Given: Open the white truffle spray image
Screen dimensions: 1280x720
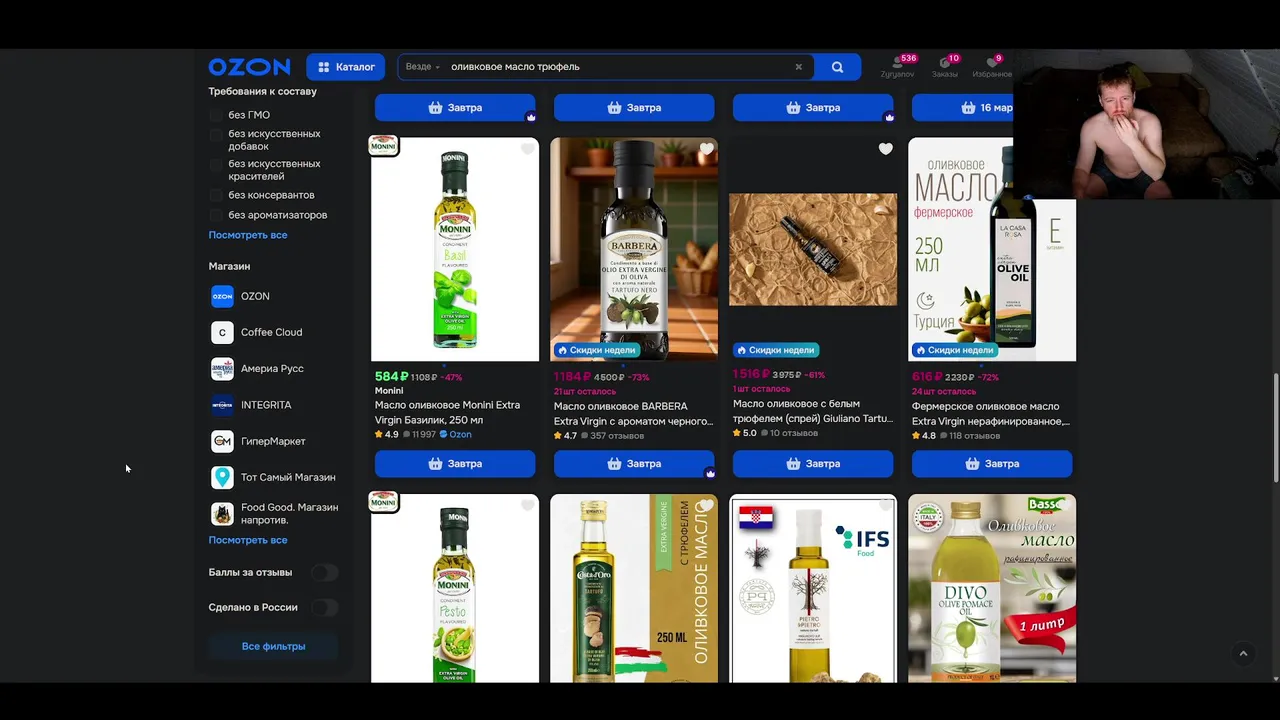Looking at the screenshot, I should point(813,249).
